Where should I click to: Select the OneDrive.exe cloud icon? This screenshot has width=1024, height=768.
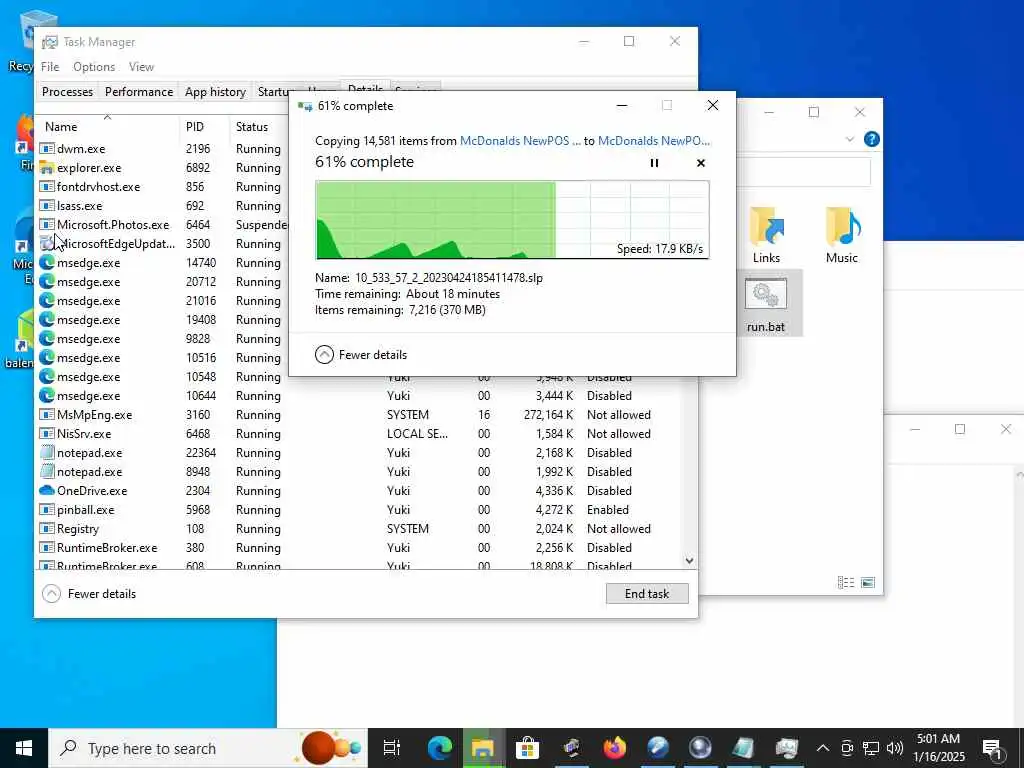47,490
